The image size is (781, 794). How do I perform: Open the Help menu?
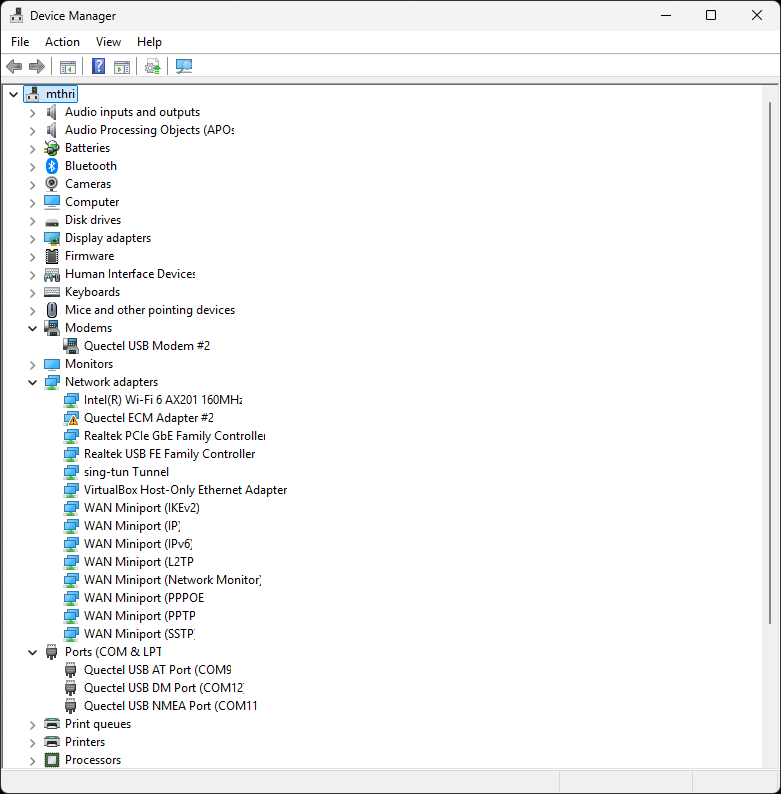(x=149, y=42)
